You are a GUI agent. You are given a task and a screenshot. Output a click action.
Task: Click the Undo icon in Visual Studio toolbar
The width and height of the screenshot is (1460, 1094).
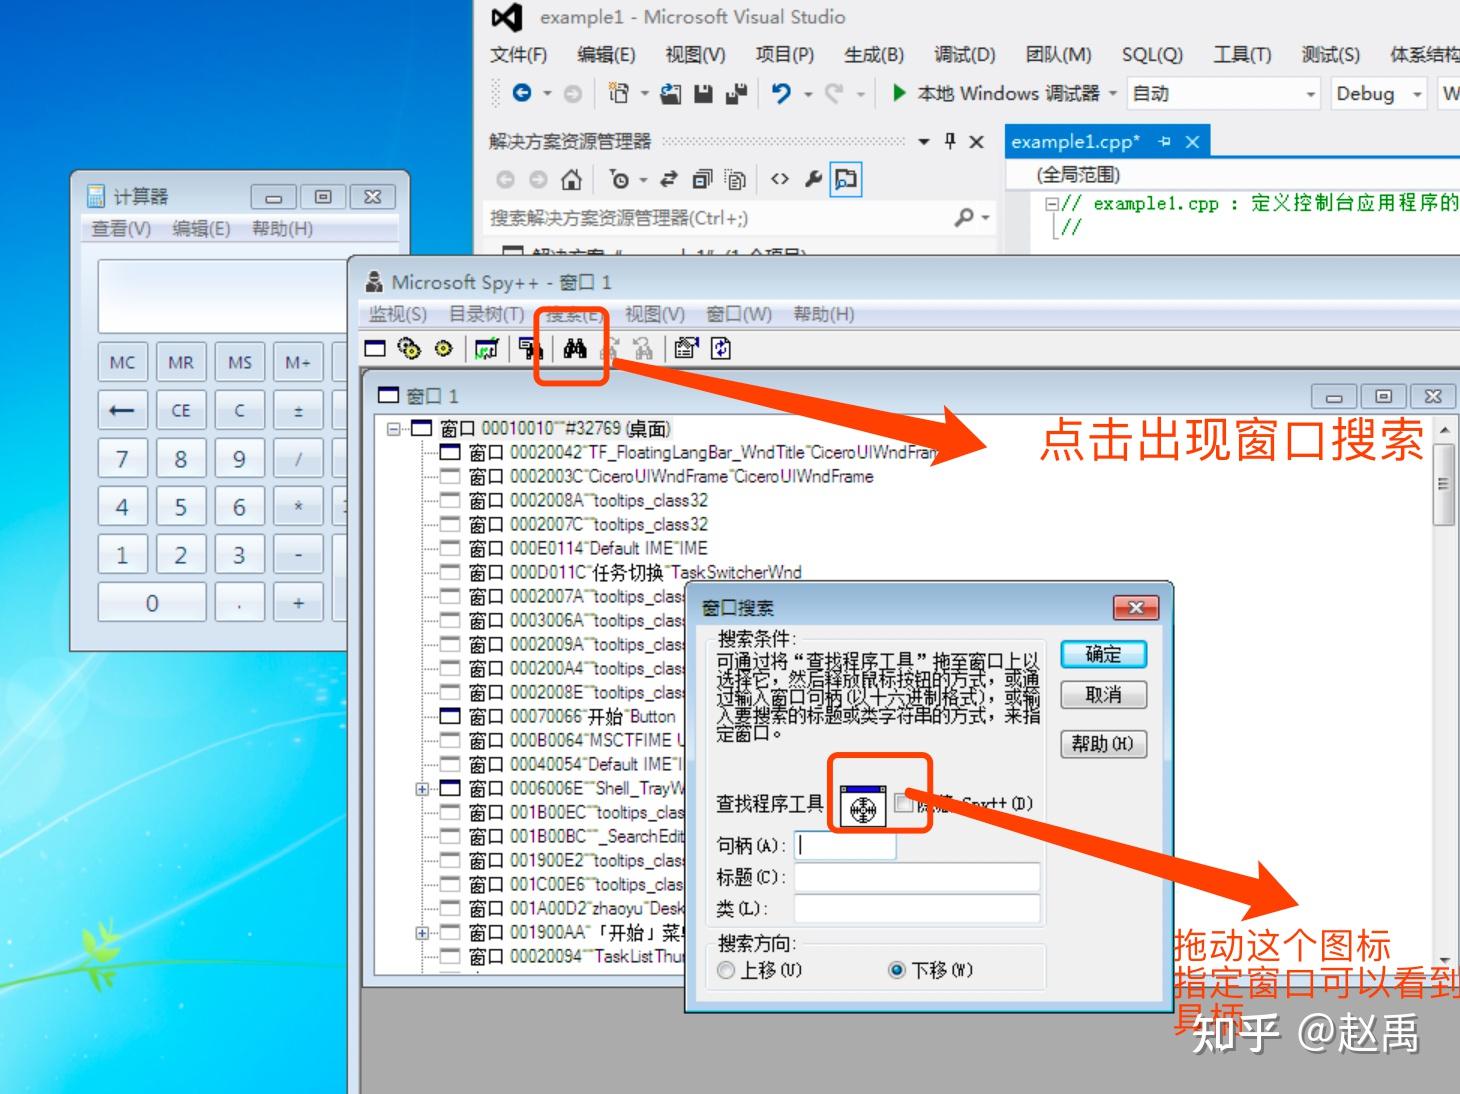pos(781,93)
